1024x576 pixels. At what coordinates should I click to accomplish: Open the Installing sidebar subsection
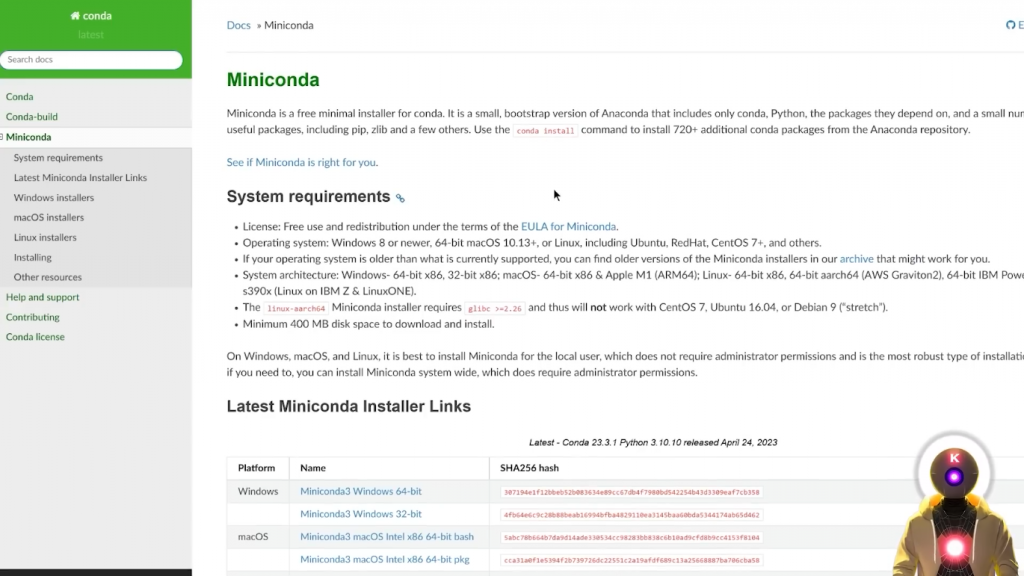[33, 257]
